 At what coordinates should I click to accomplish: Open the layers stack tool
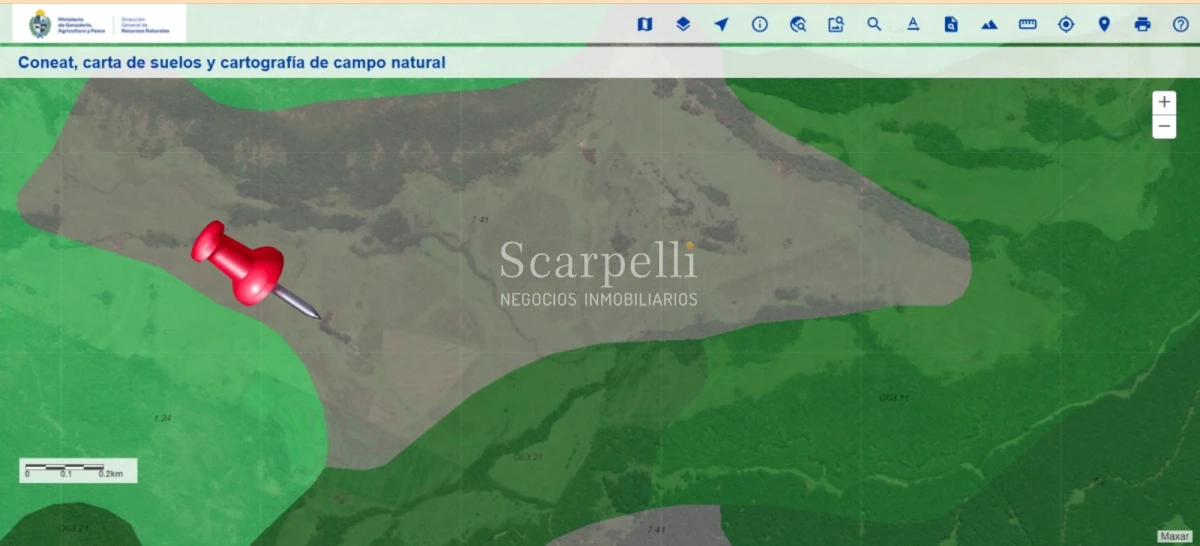[683, 24]
